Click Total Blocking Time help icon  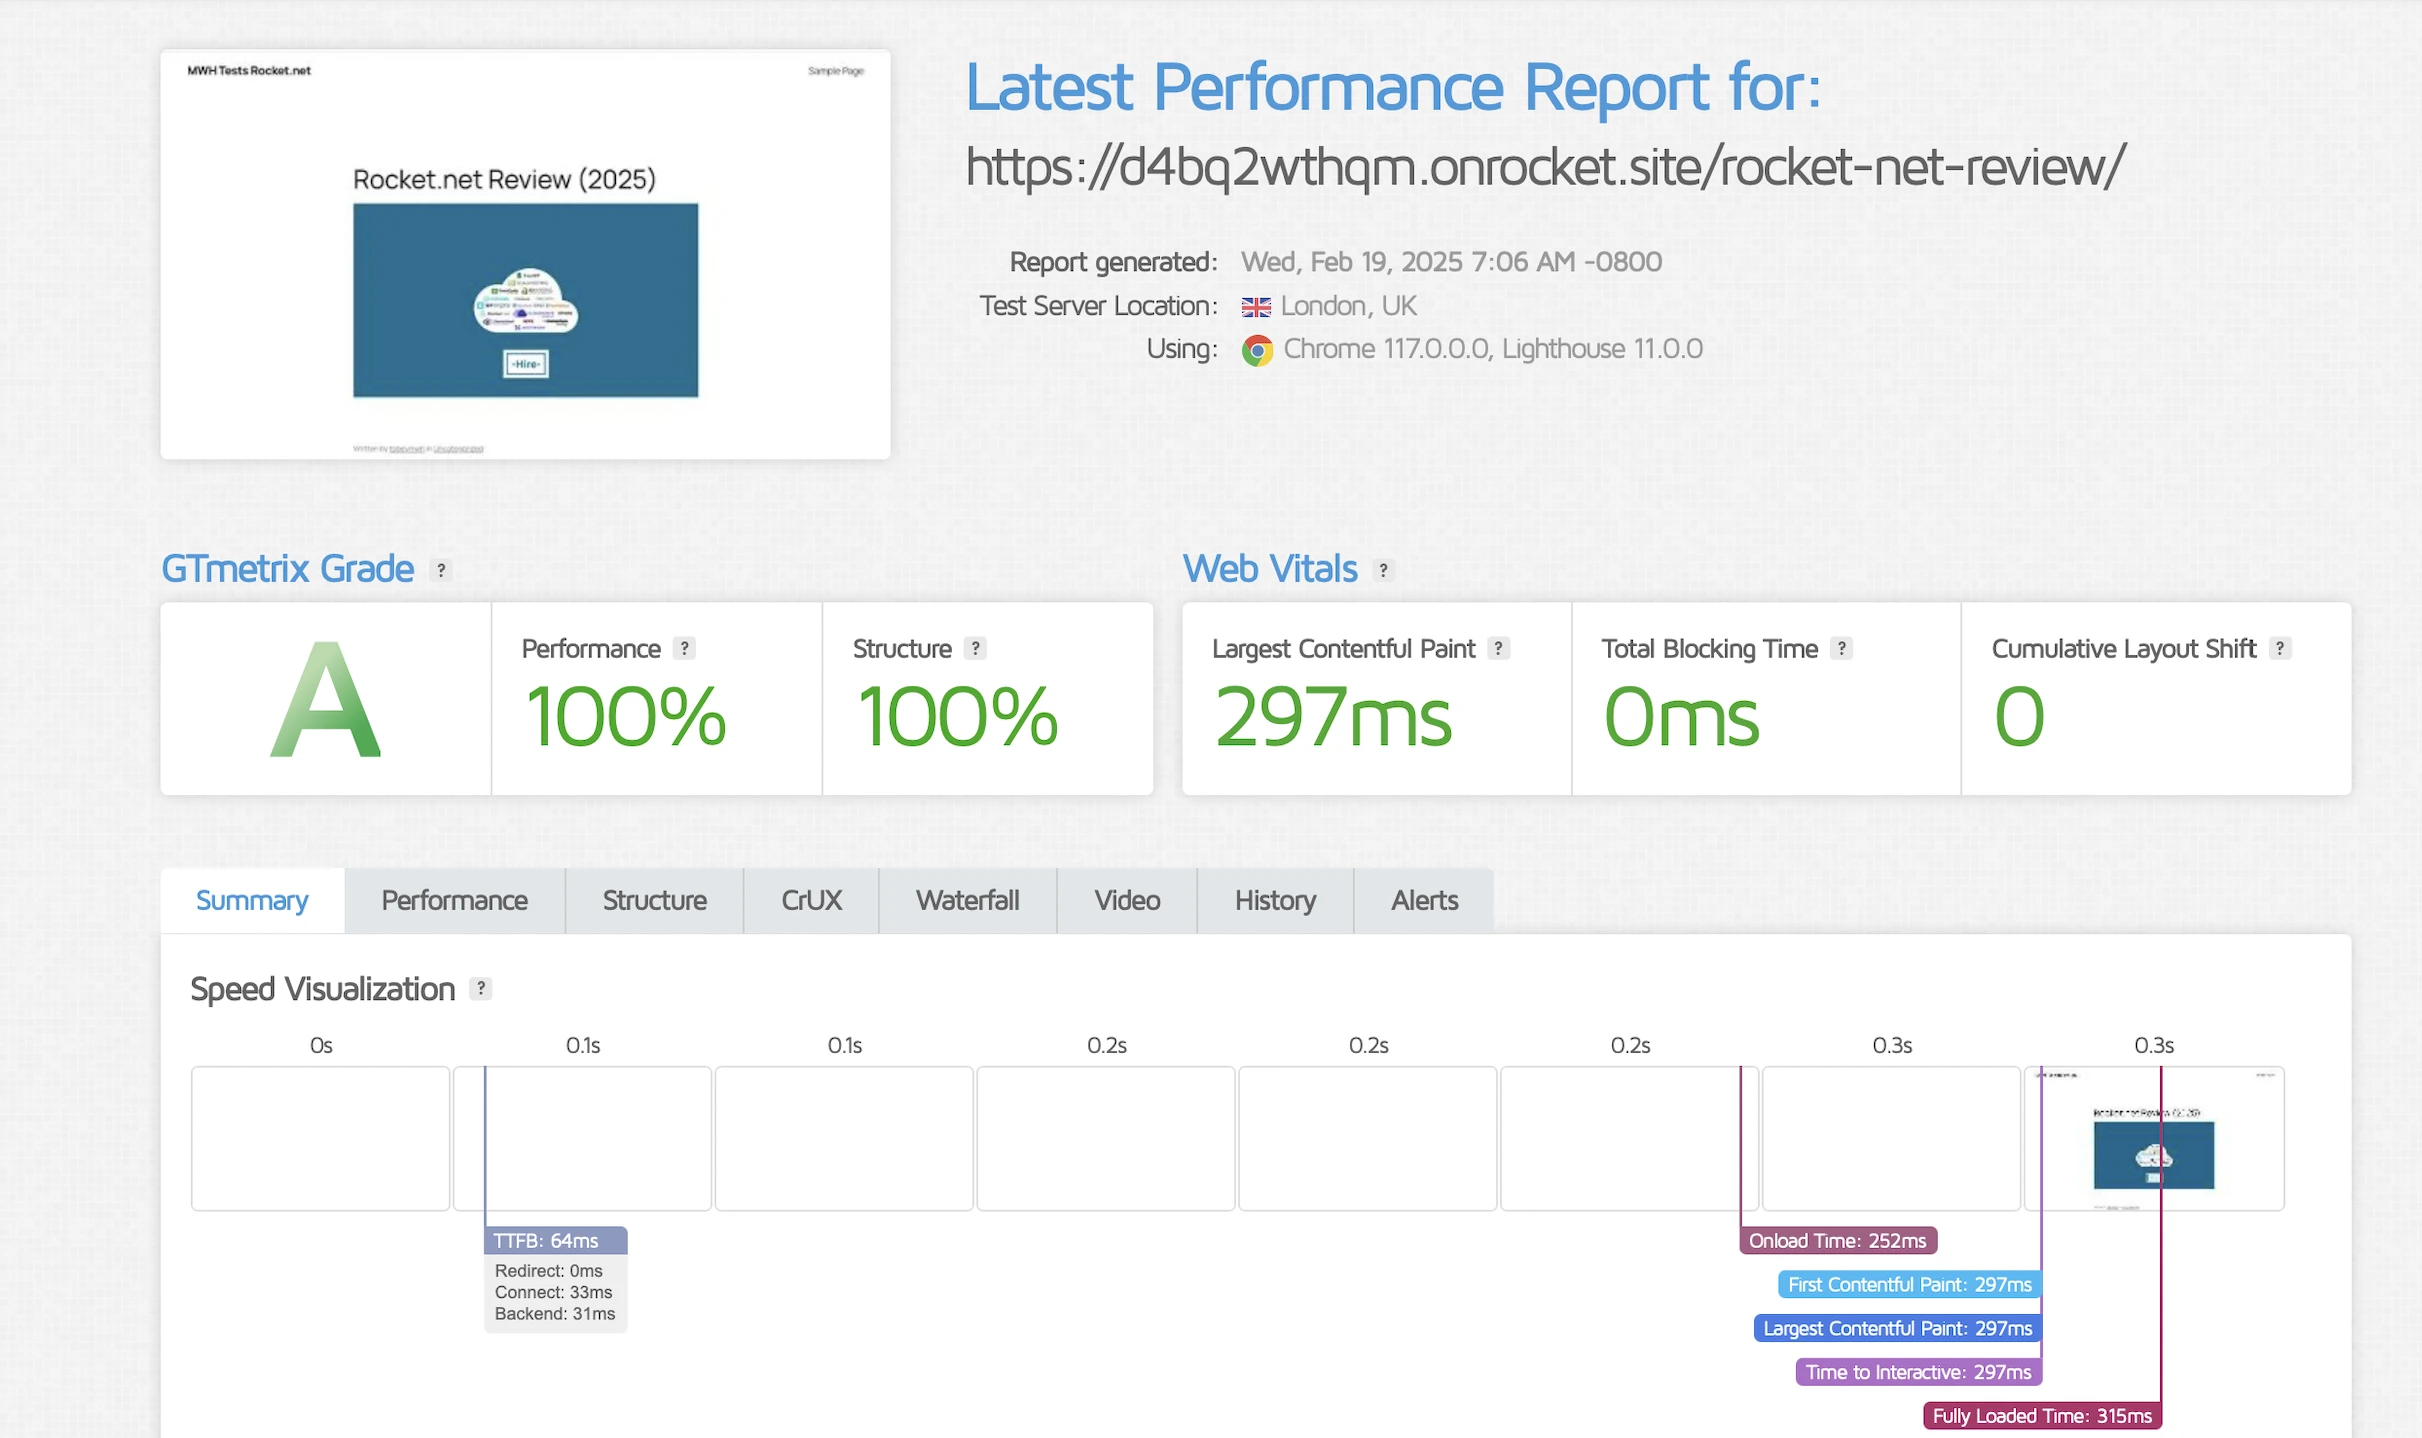tap(1841, 648)
